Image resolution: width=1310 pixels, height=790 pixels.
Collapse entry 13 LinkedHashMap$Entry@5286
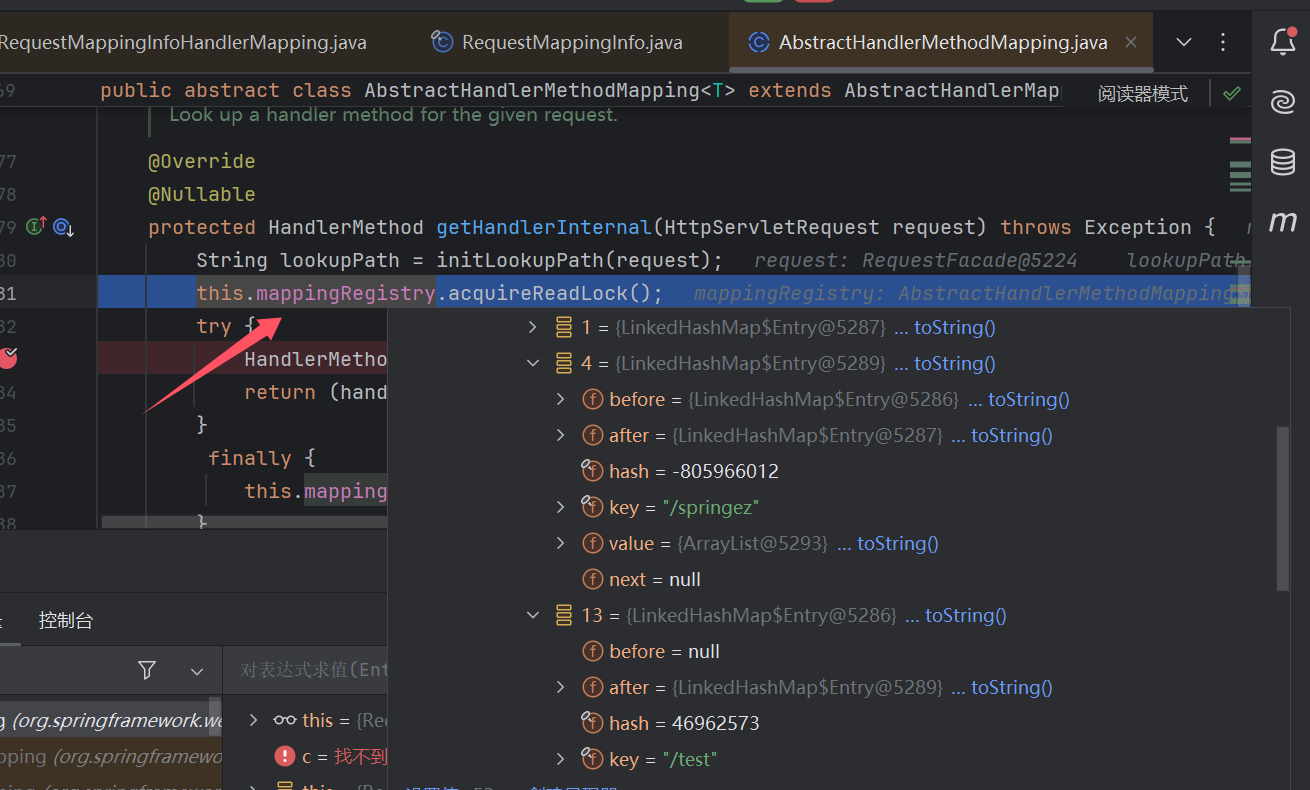click(x=533, y=615)
